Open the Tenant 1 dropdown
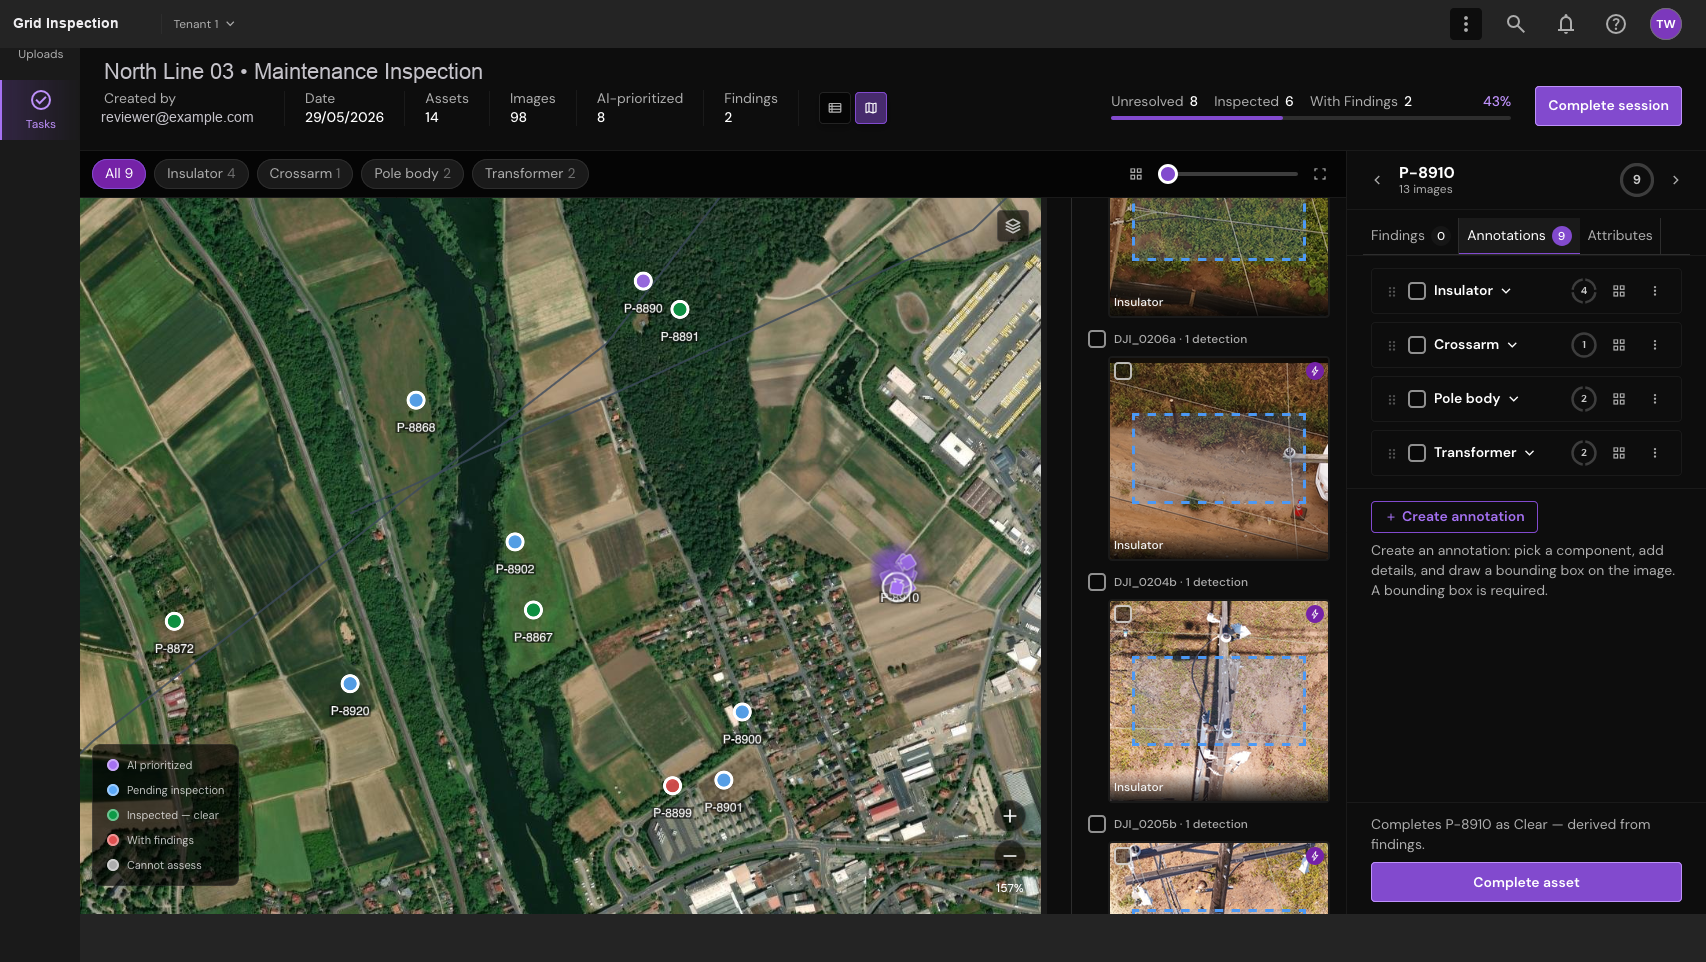The width and height of the screenshot is (1706, 962). pos(204,24)
